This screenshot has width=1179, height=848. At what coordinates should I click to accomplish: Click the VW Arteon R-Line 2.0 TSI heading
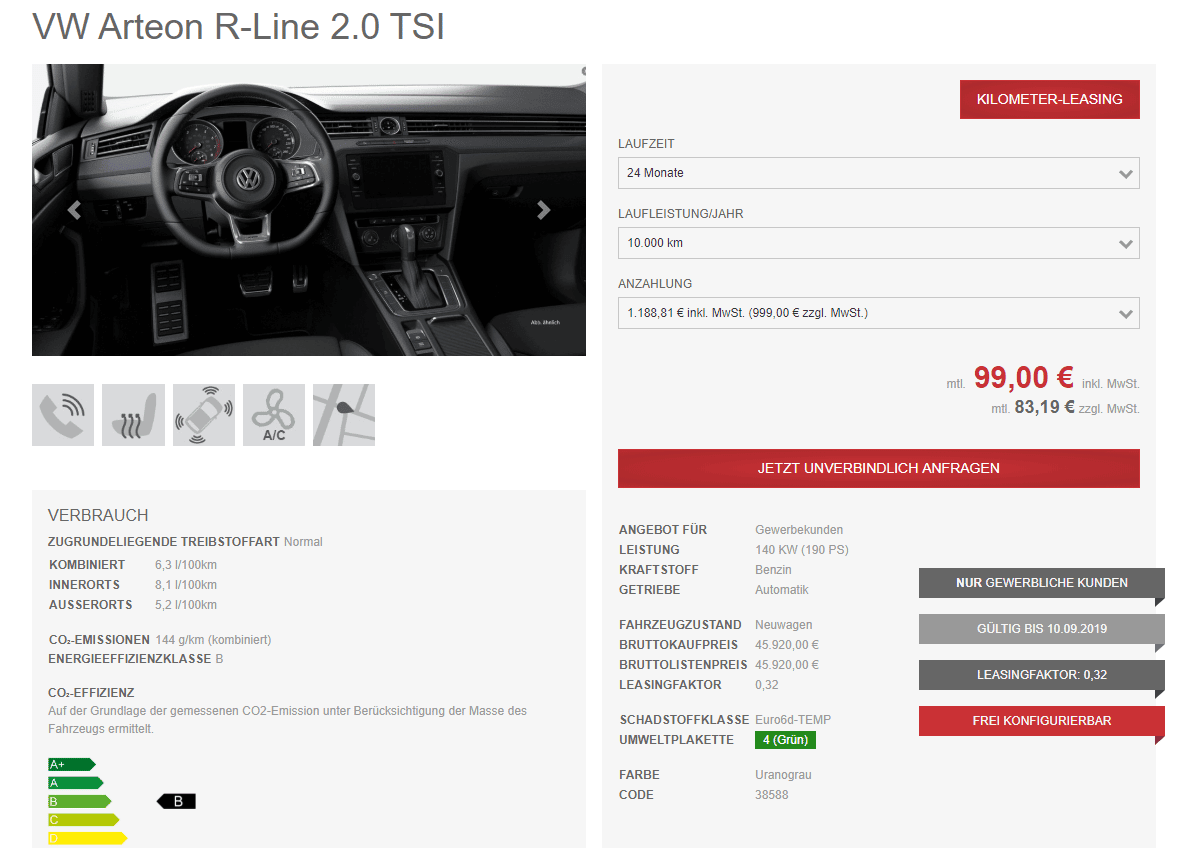click(x=238, y=27)
